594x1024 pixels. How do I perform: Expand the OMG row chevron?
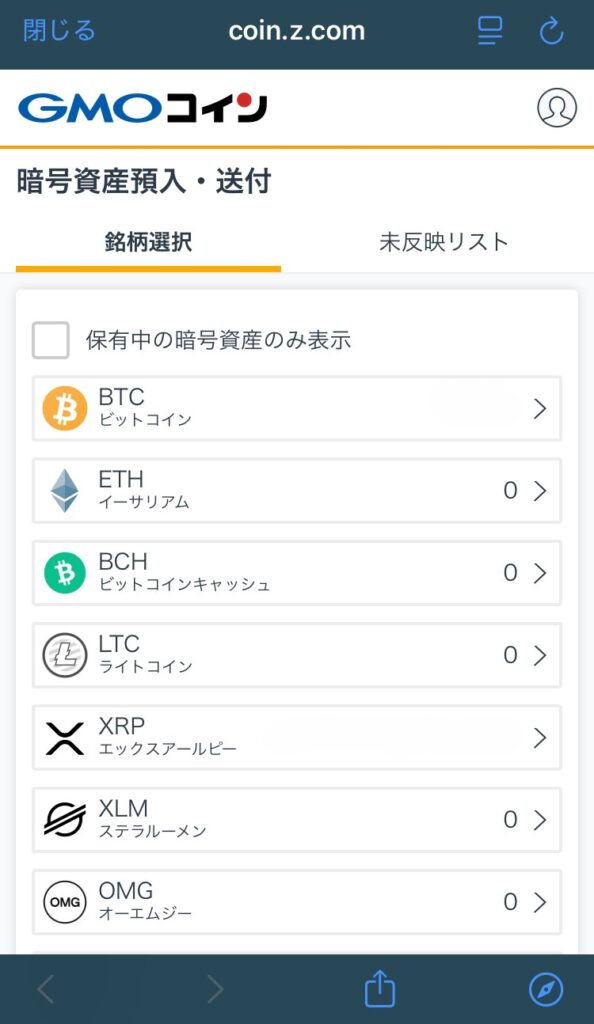[540, 902]
